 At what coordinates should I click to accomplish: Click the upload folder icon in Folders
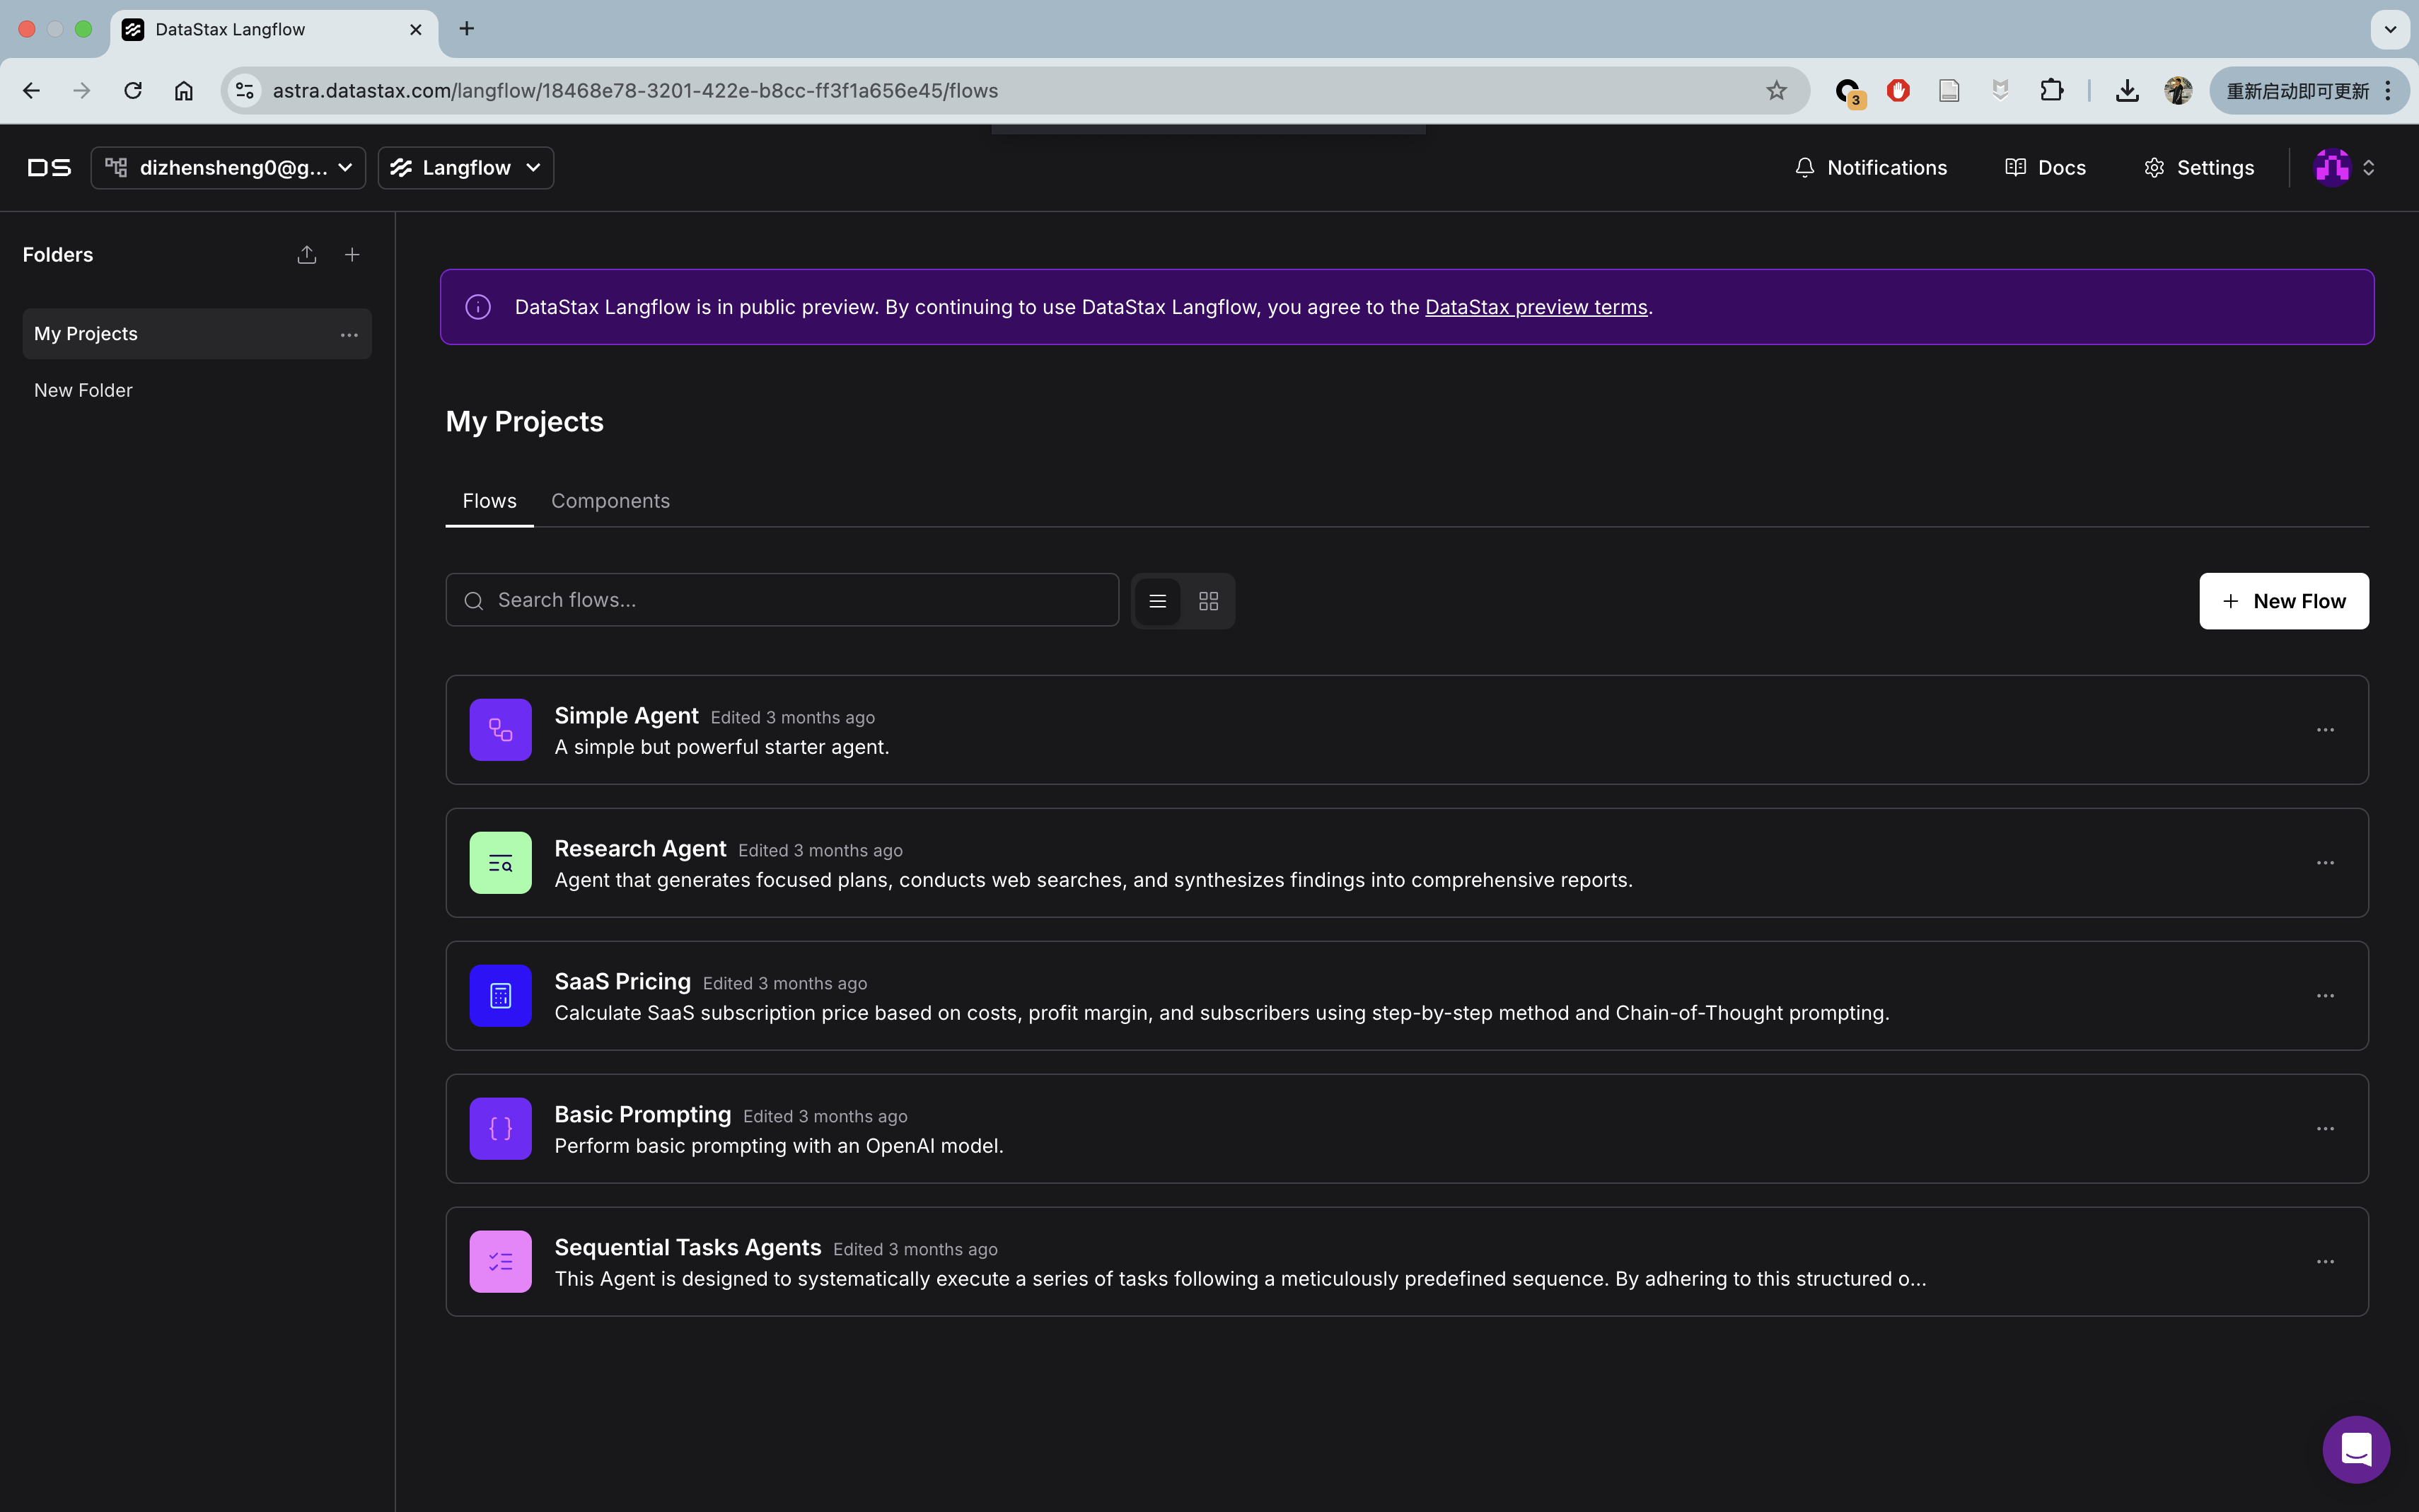(307, 255)
